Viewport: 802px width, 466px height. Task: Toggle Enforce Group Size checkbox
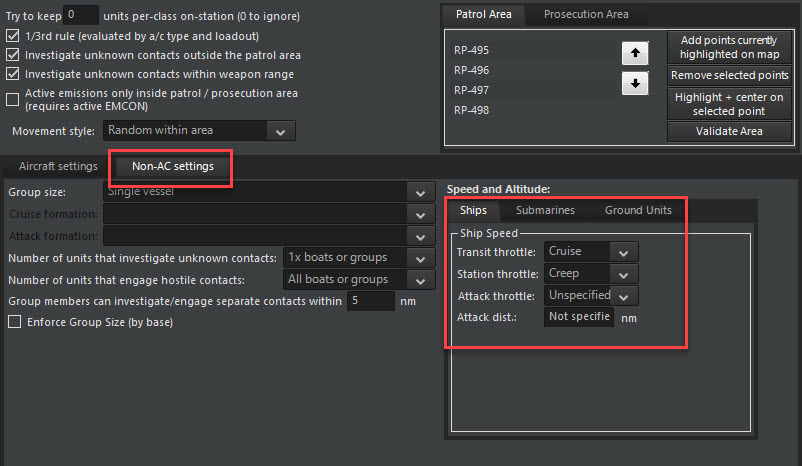[14, 321]
